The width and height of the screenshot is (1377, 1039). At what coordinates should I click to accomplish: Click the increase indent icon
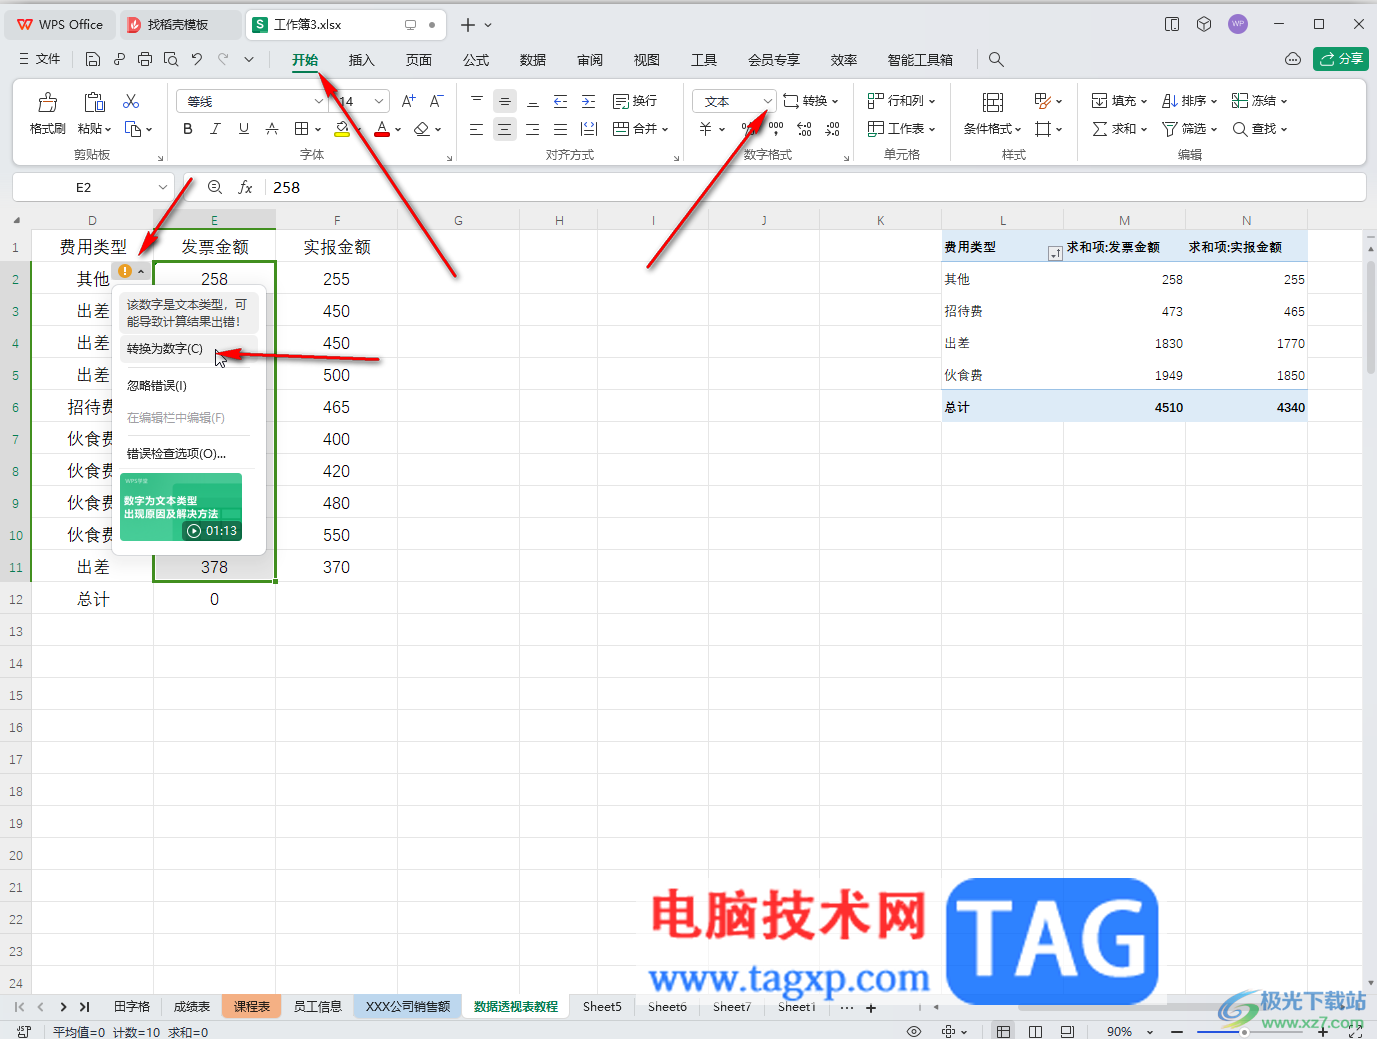(x=588, y=101)
